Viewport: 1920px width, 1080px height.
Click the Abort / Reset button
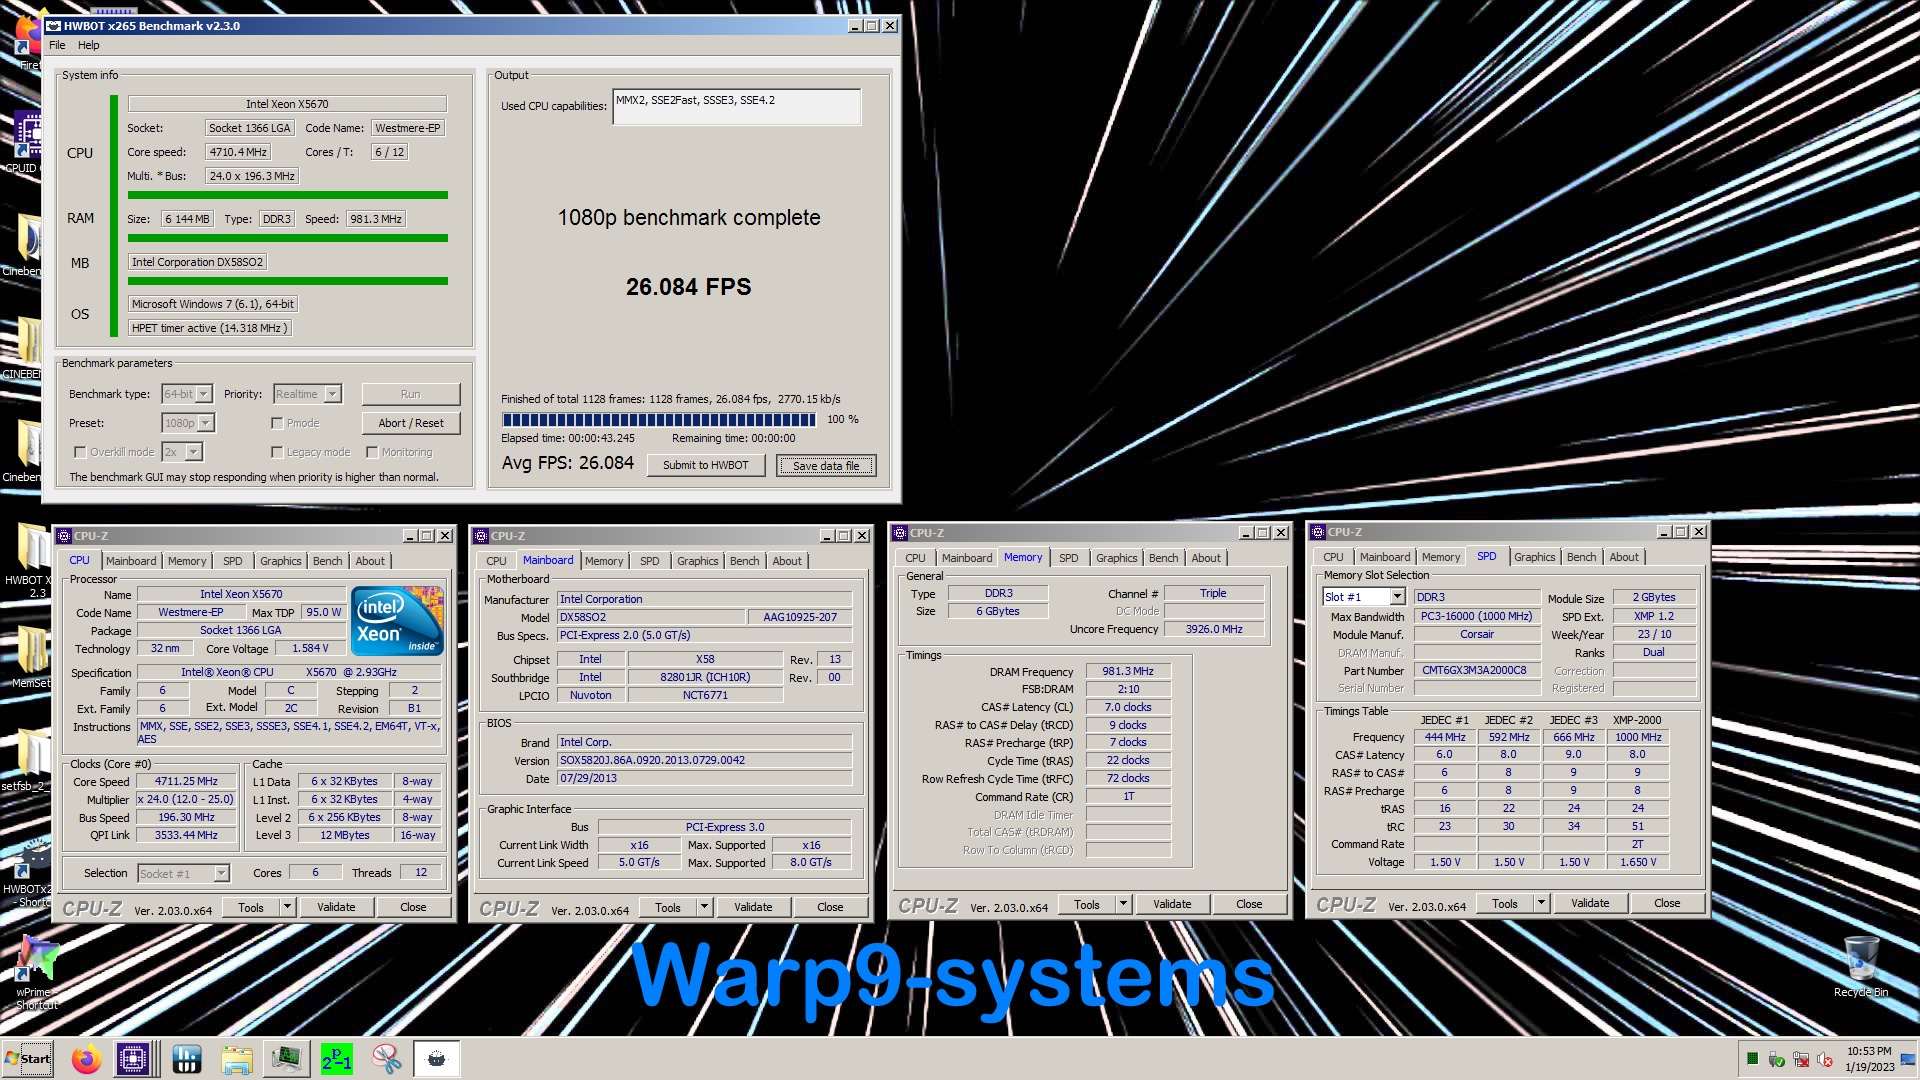click(x=411, y=423)
